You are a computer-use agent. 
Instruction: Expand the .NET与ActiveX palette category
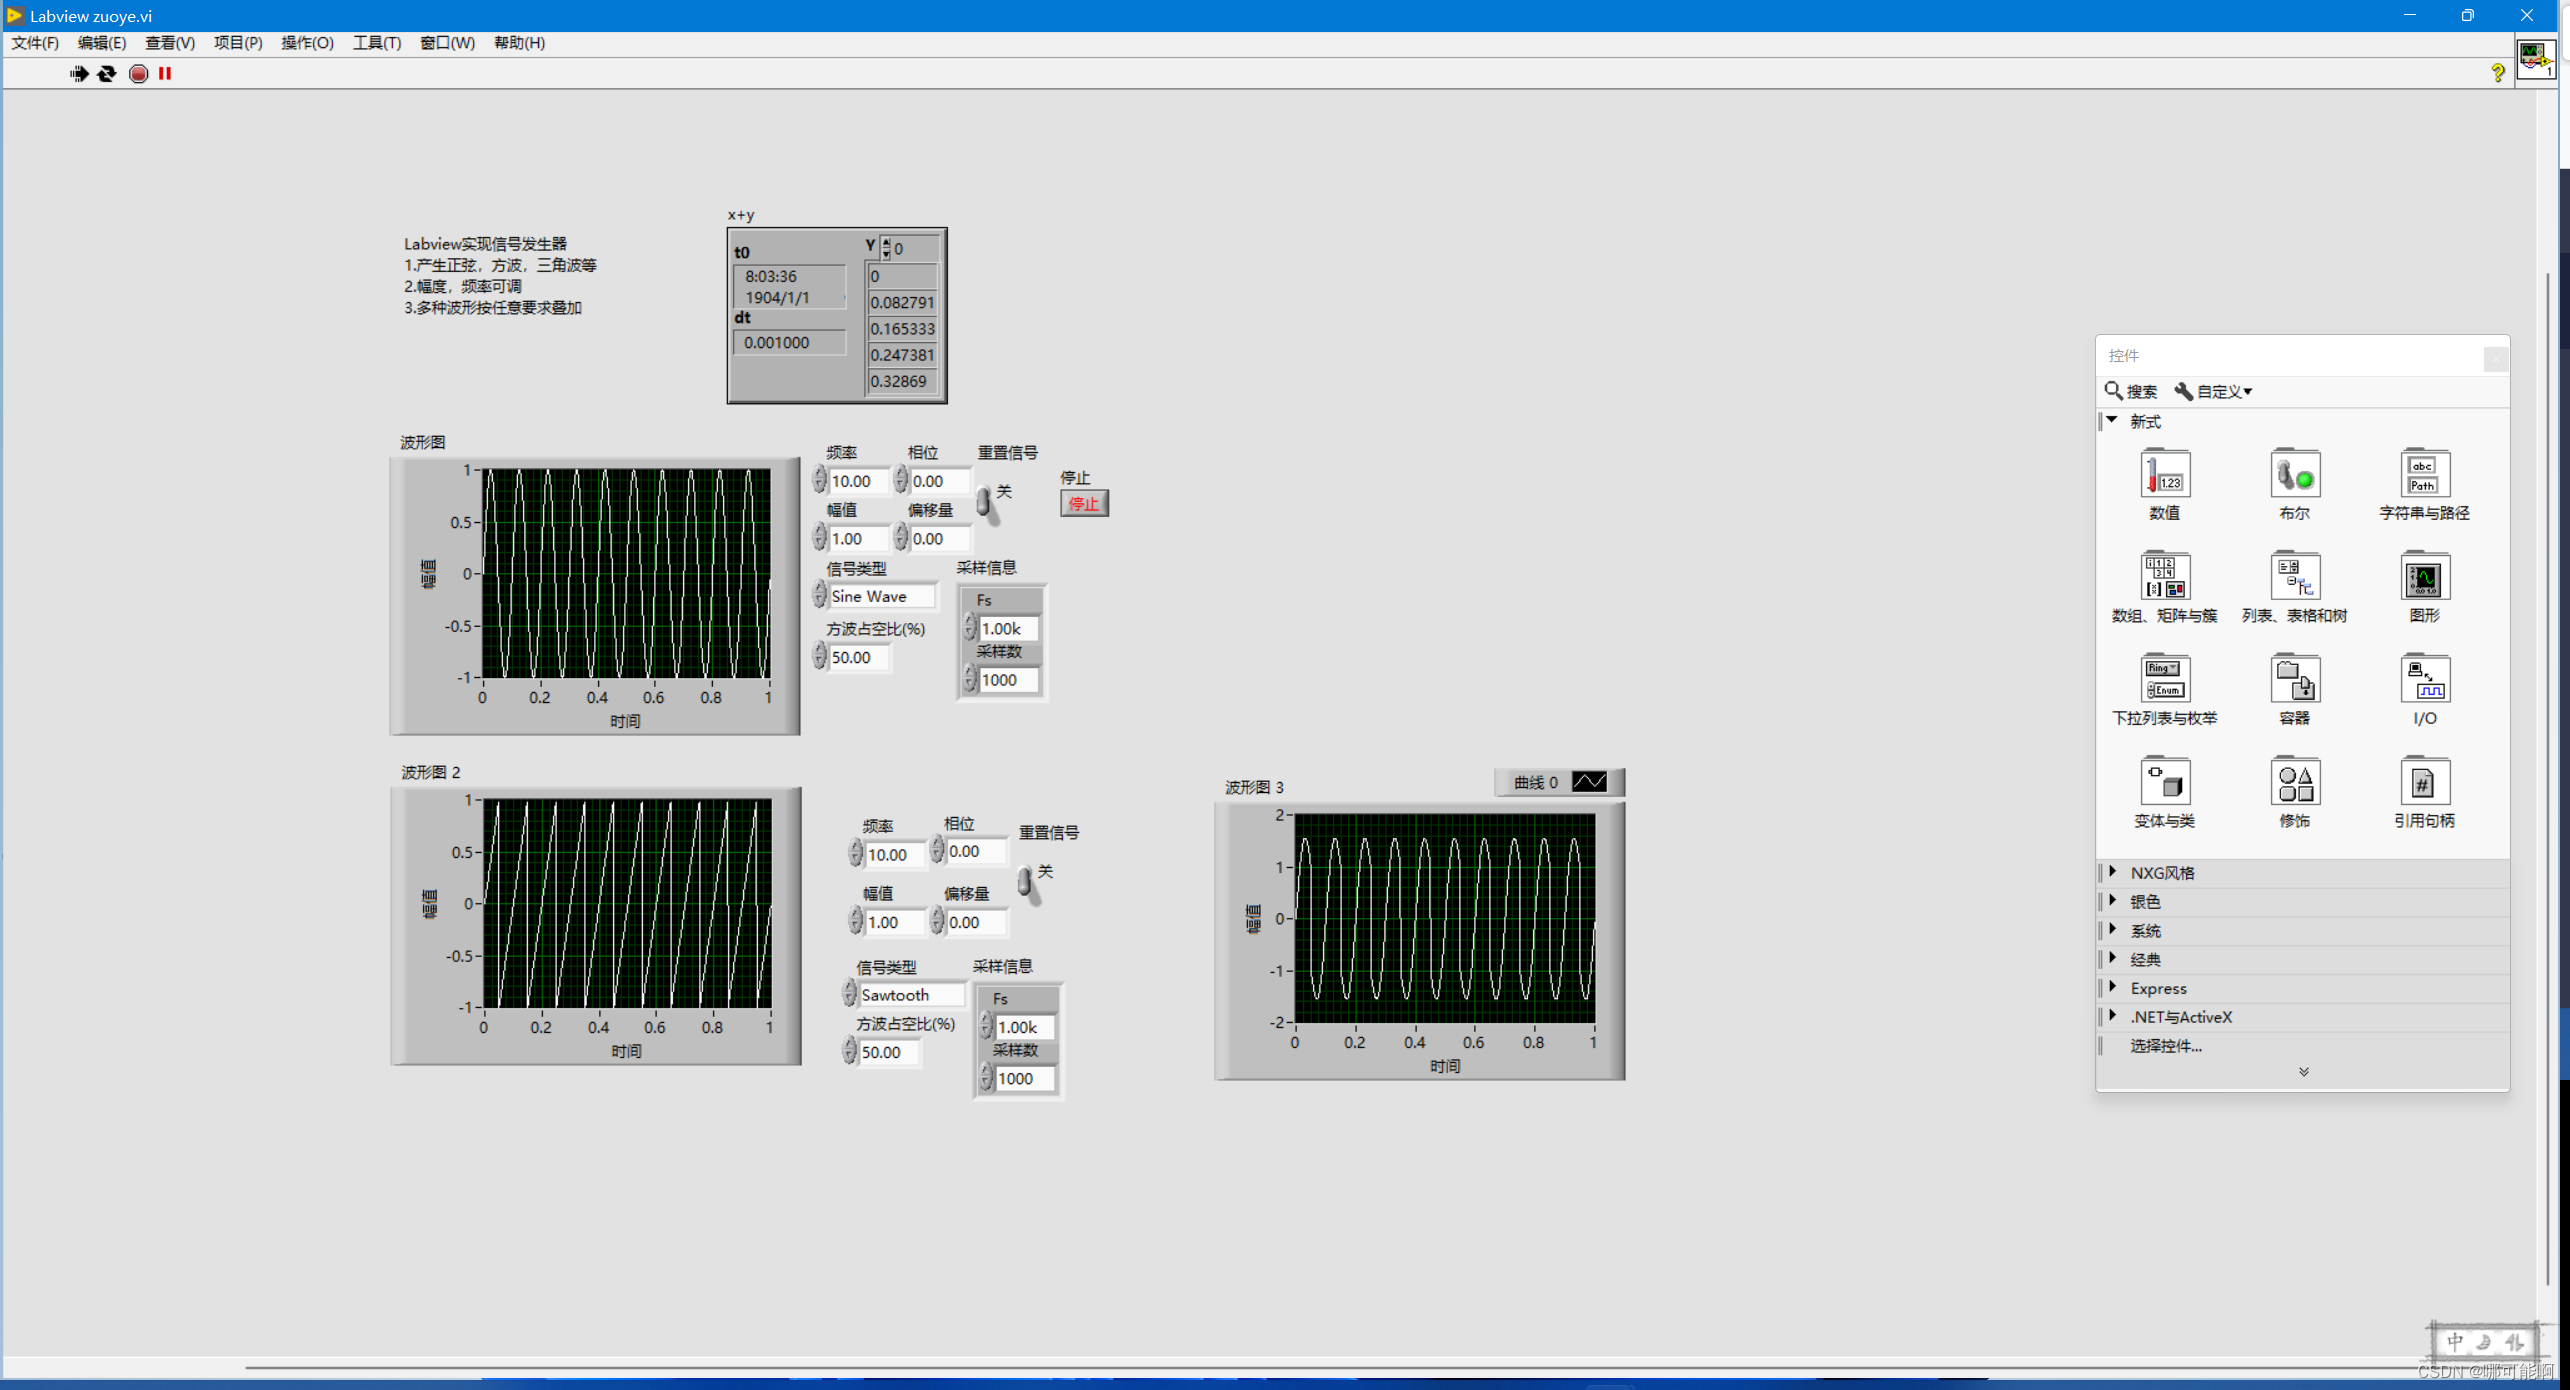tap(2112, 1017)
